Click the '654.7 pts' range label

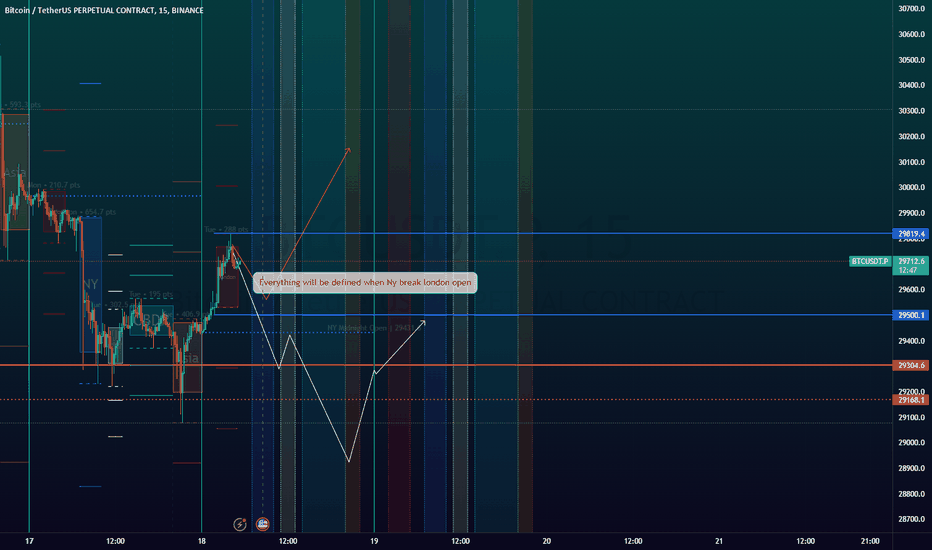[100, 212]
